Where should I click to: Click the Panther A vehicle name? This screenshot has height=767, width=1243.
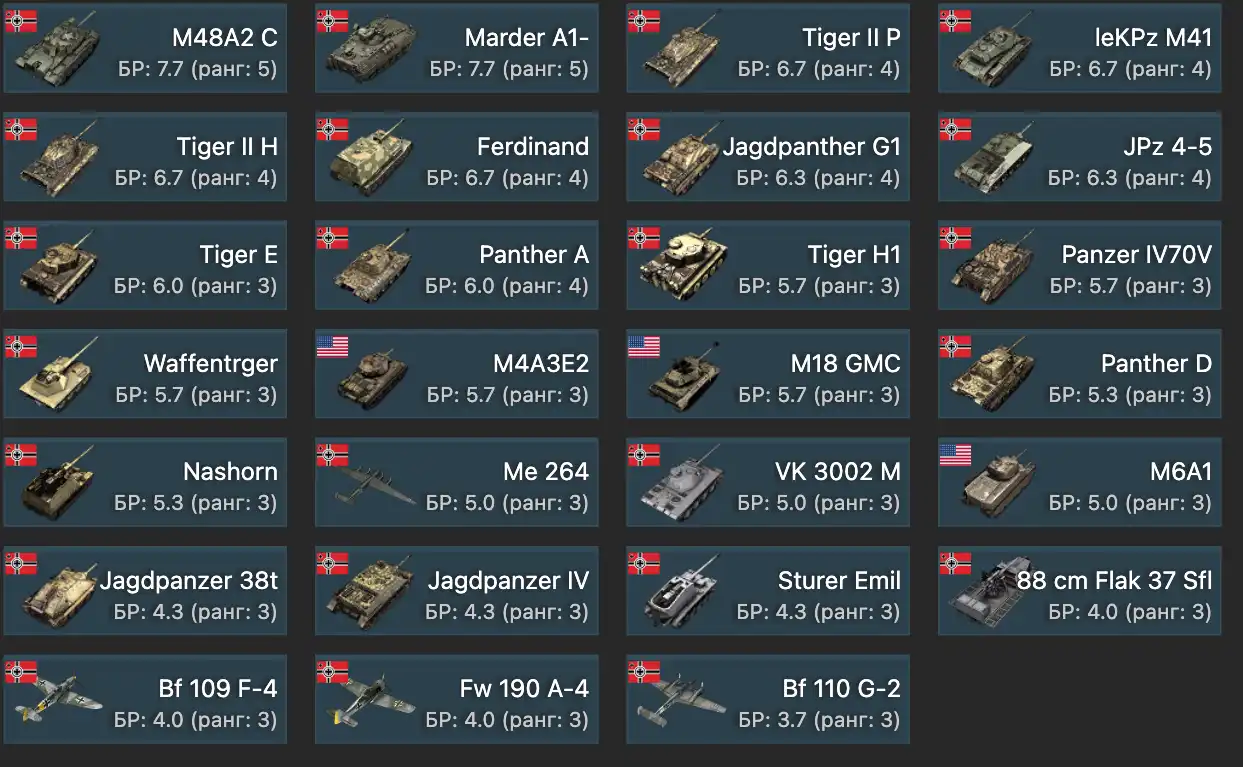coord(534,255)
